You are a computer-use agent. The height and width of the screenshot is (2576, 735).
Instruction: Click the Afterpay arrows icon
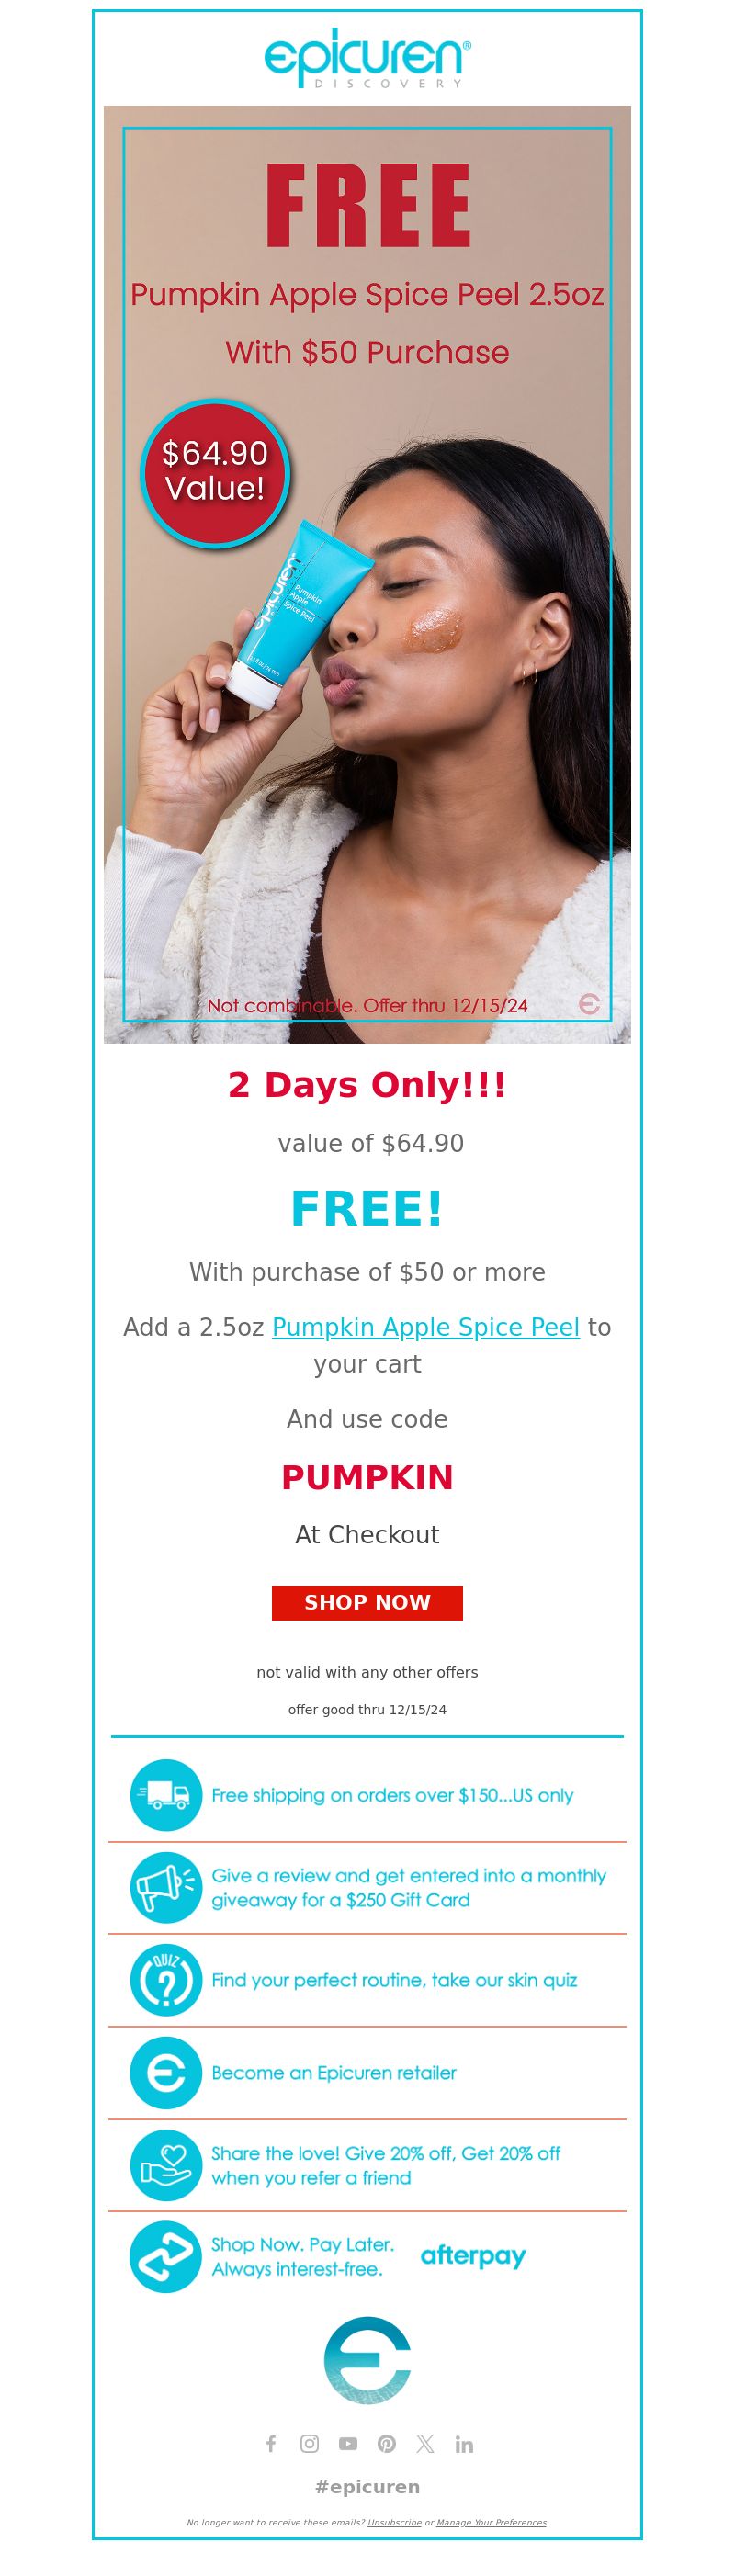point(166,2257)
